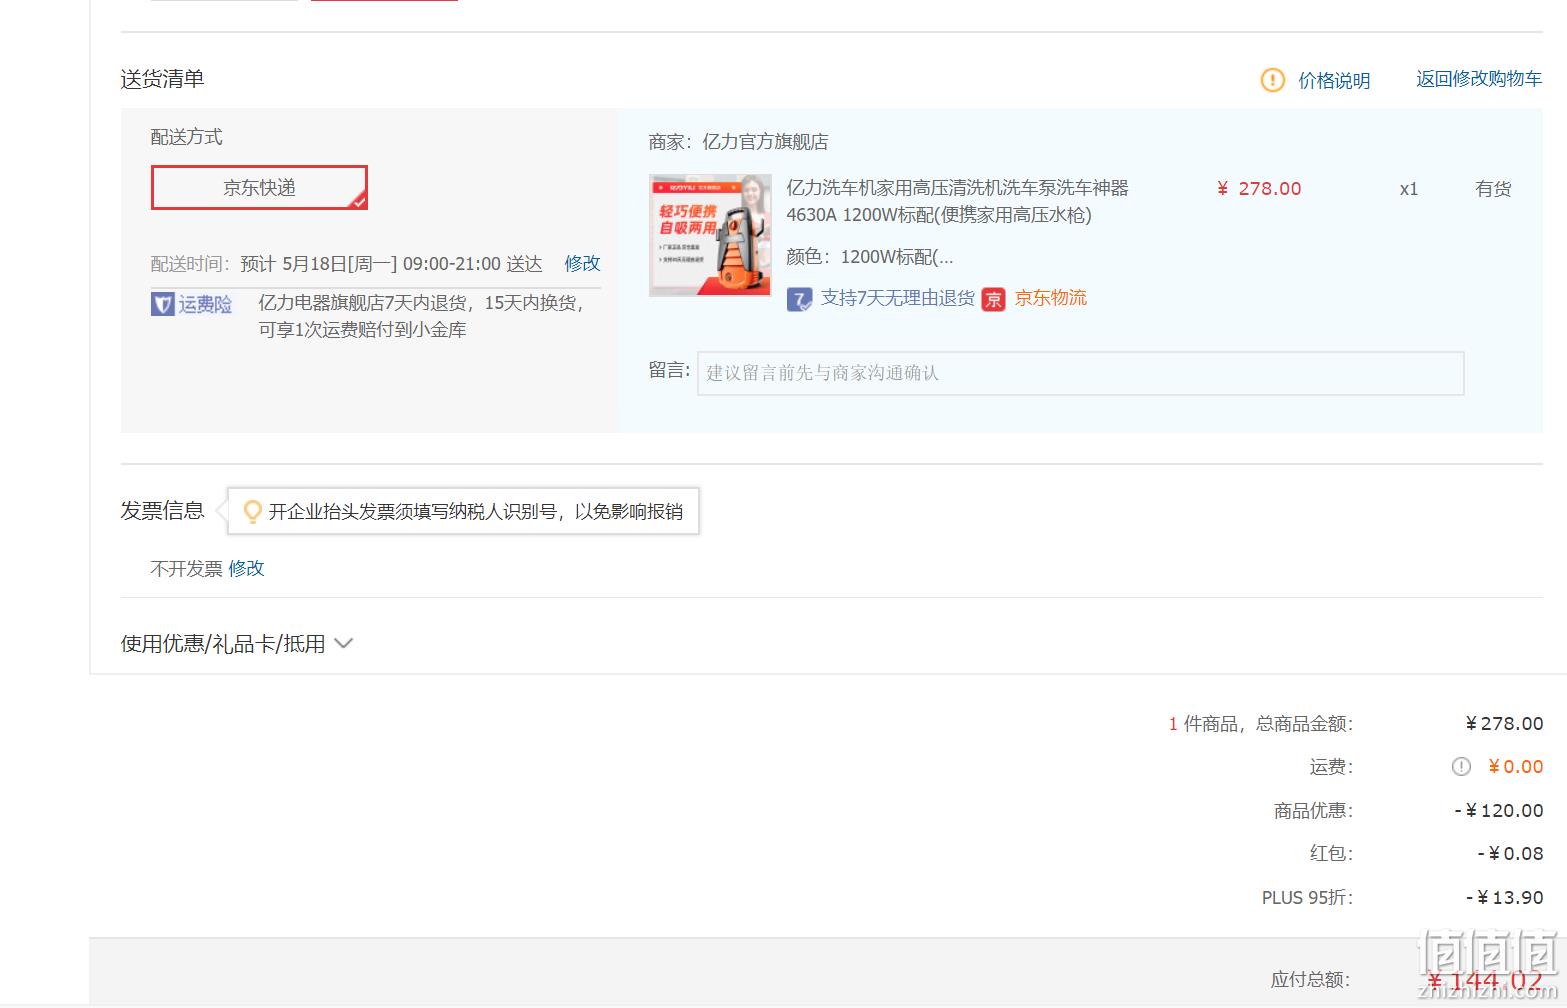This screenshot has width=1567, height=1008.
Task: Click the 运费险 shield icon
Action: 162,304
